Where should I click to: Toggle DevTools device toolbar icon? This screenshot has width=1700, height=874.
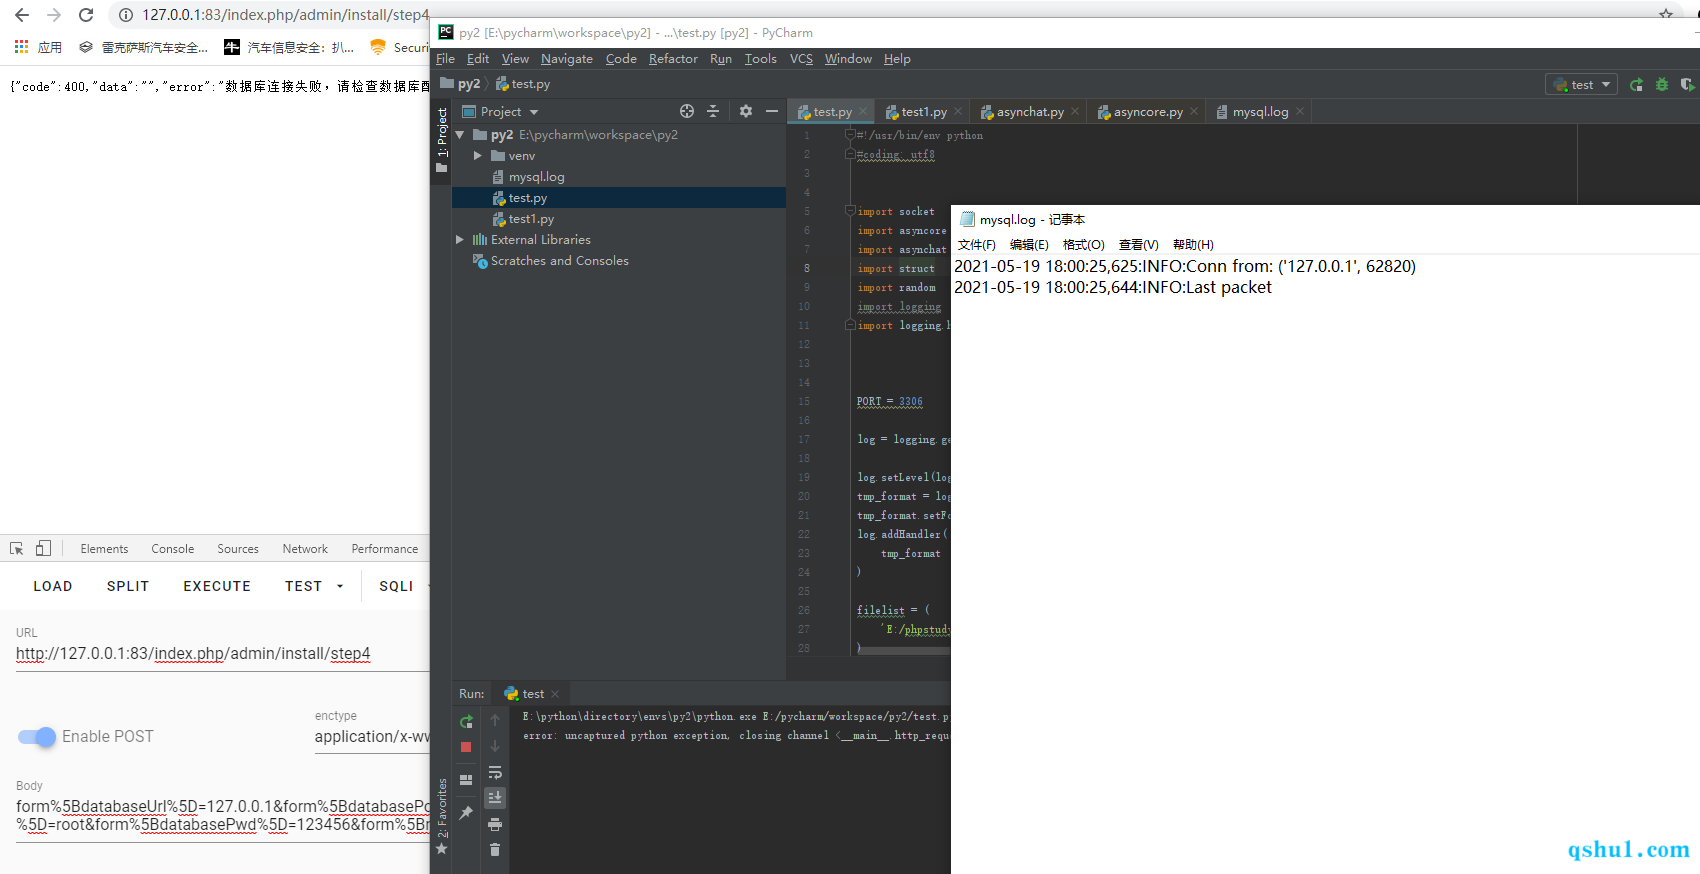(x=43, y=548)
